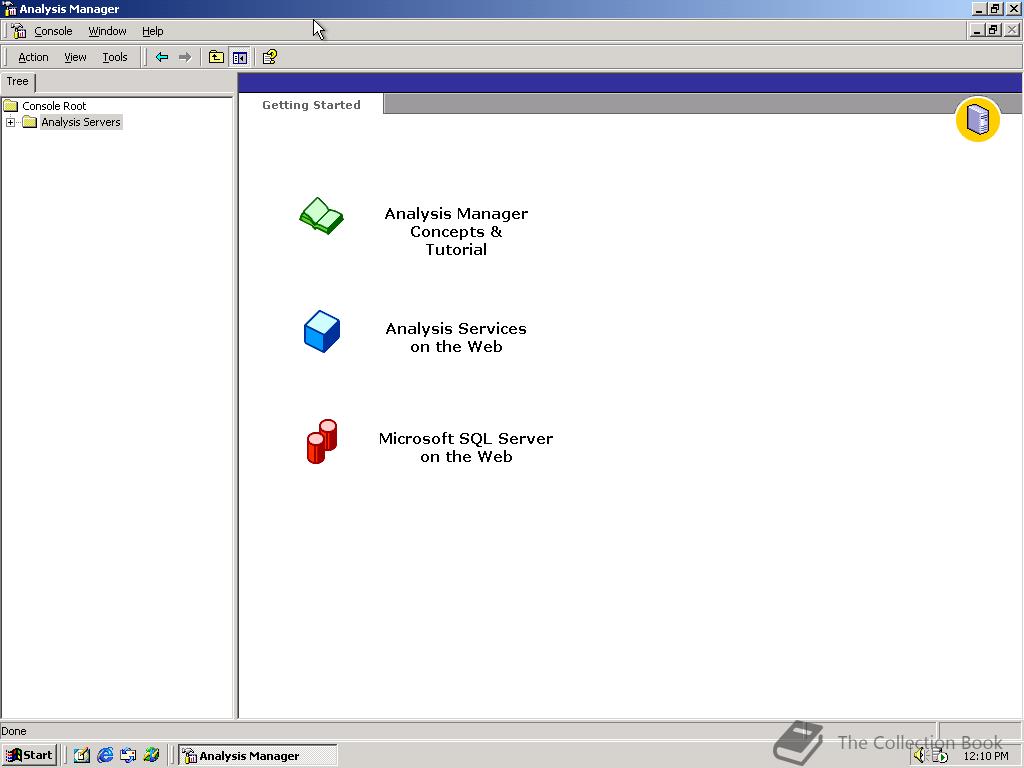Click the fourth quick launch Windows icon
The width and height of the screenshot is (1024, 768).
point(152,756)
